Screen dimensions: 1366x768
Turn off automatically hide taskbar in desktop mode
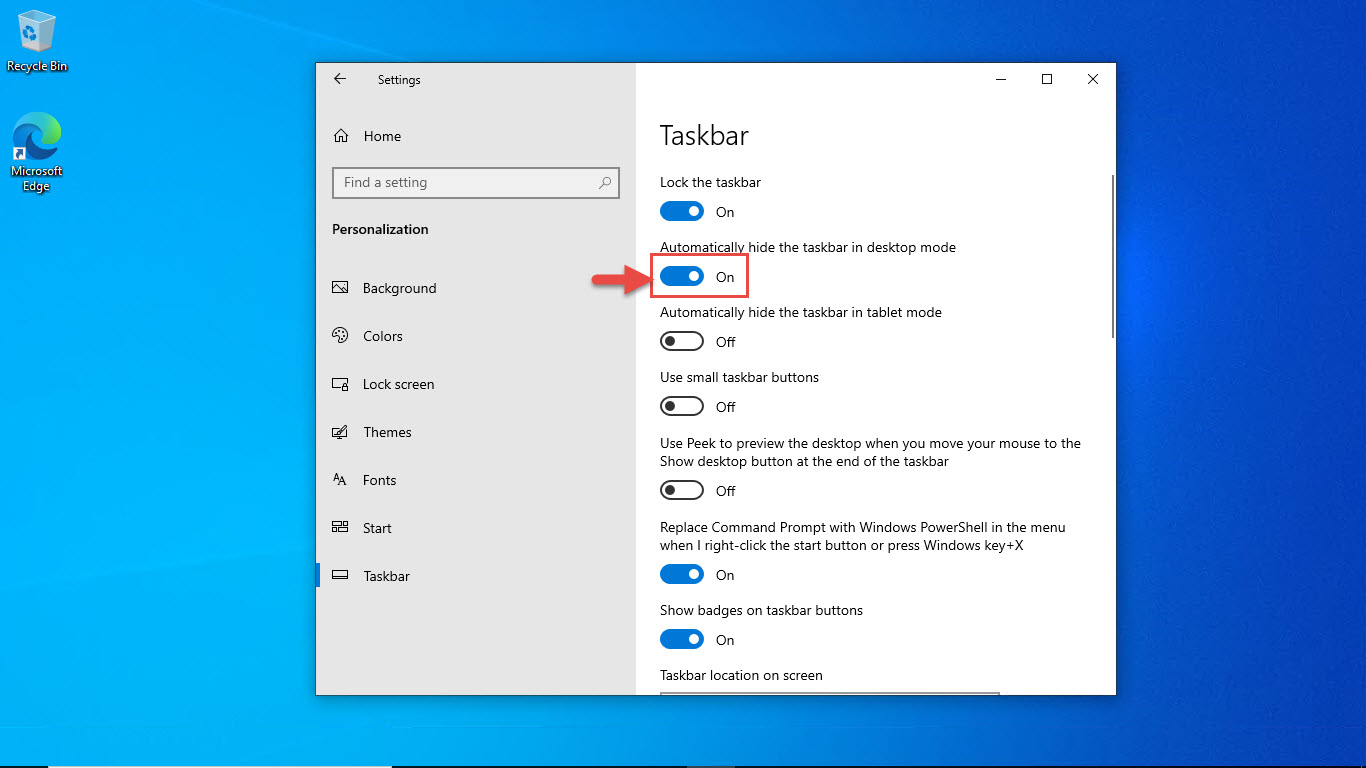[682, 276]
